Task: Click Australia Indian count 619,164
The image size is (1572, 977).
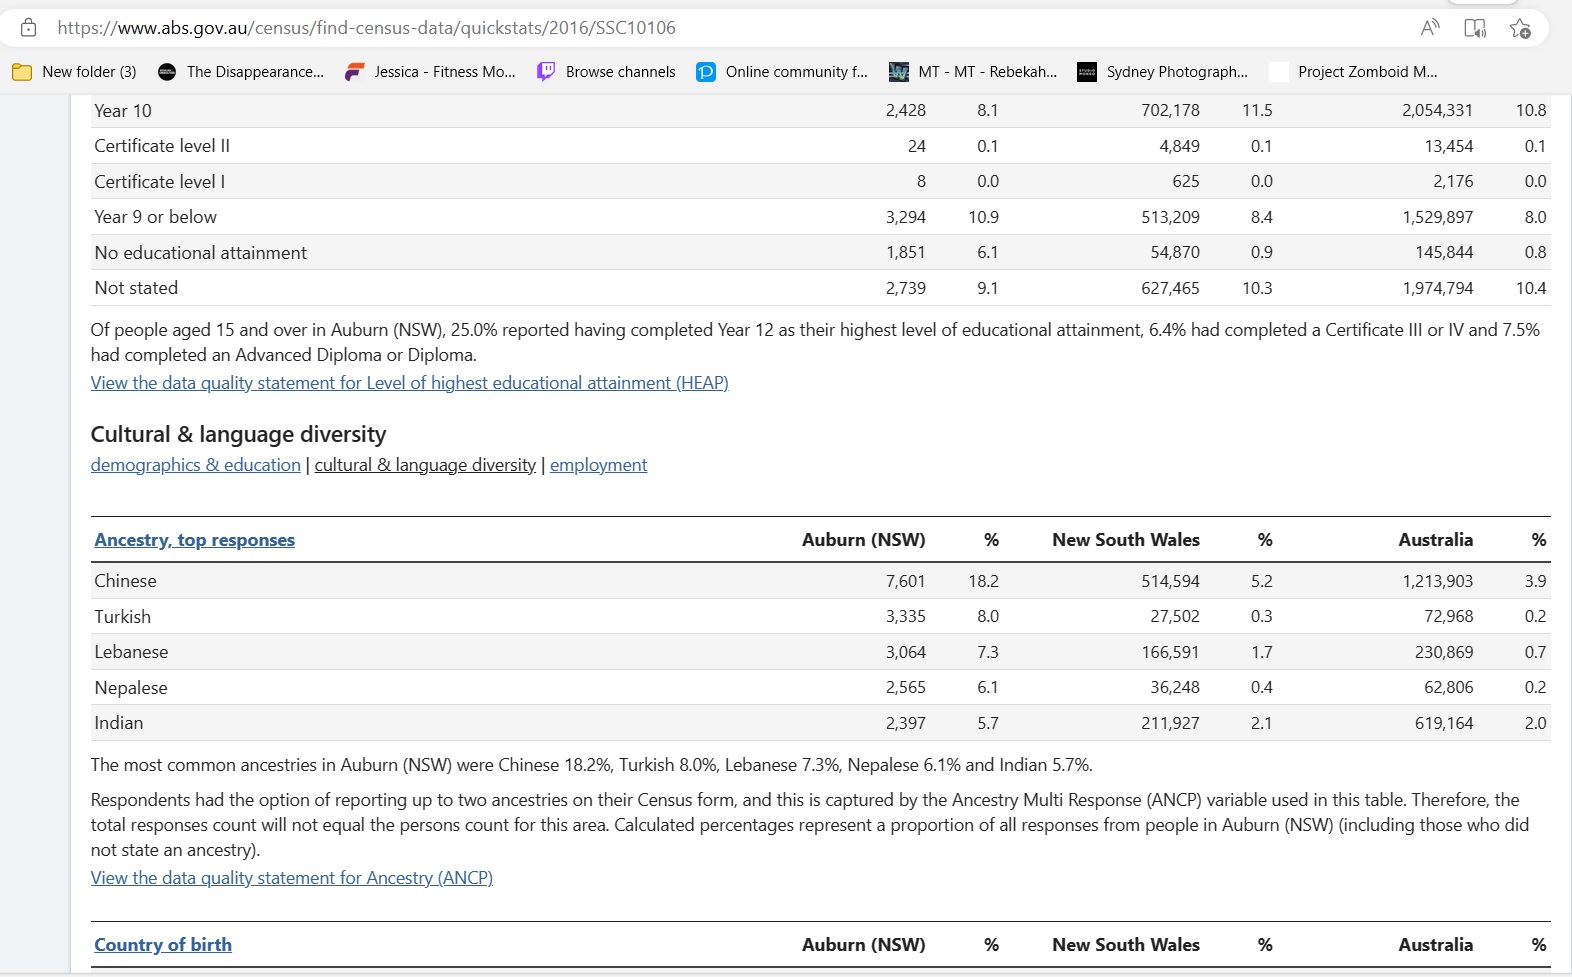Action: point(1444,723)
